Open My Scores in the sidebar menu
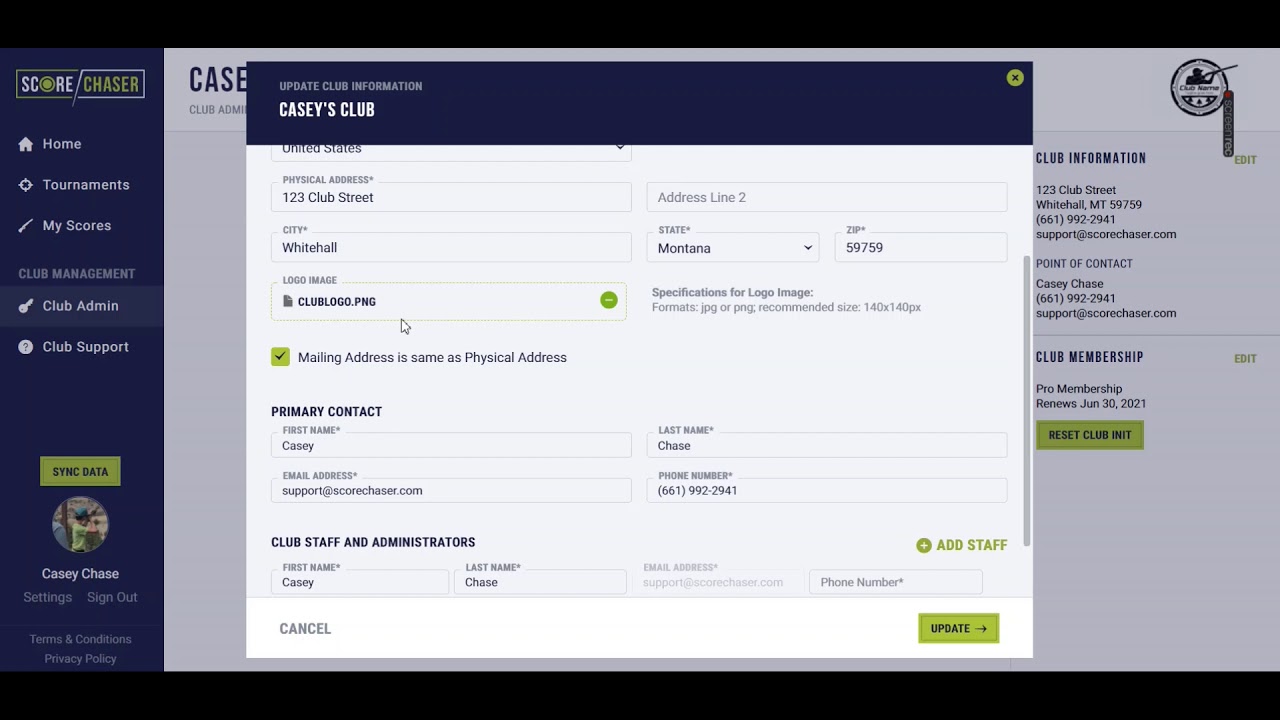Image resolution: width=1280 pixels, height=720 pixels. coord(77,226)
